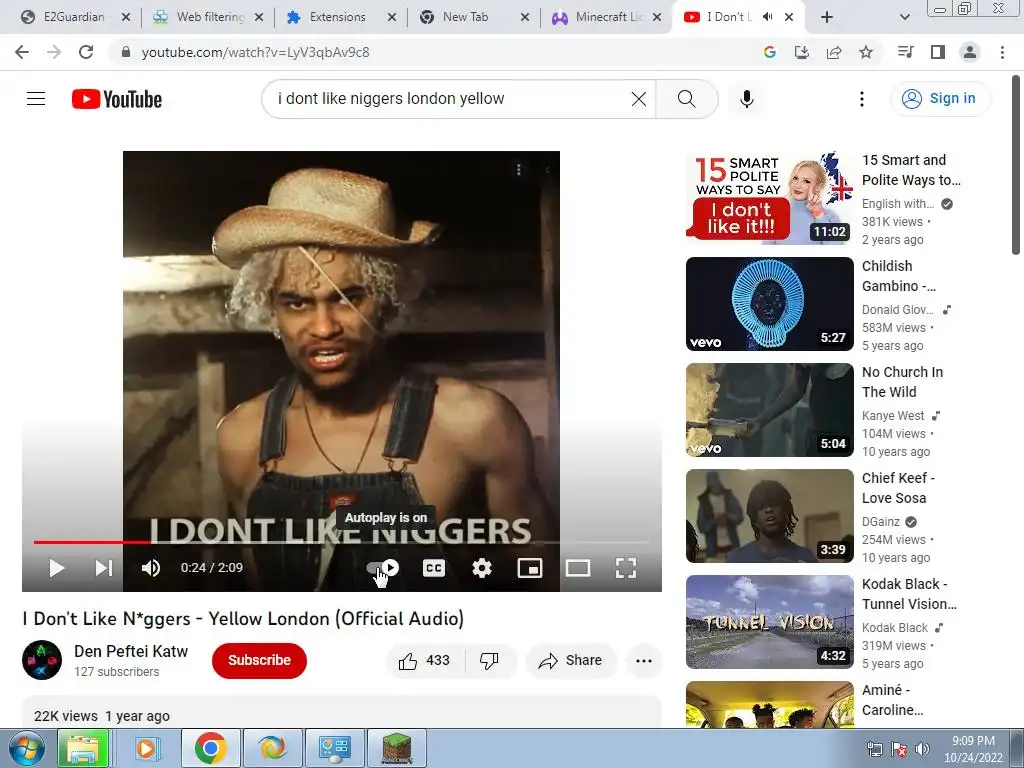This screenshot has width=1024, height=768.
Task: Reload the current page
Action: tap(86, 52)
